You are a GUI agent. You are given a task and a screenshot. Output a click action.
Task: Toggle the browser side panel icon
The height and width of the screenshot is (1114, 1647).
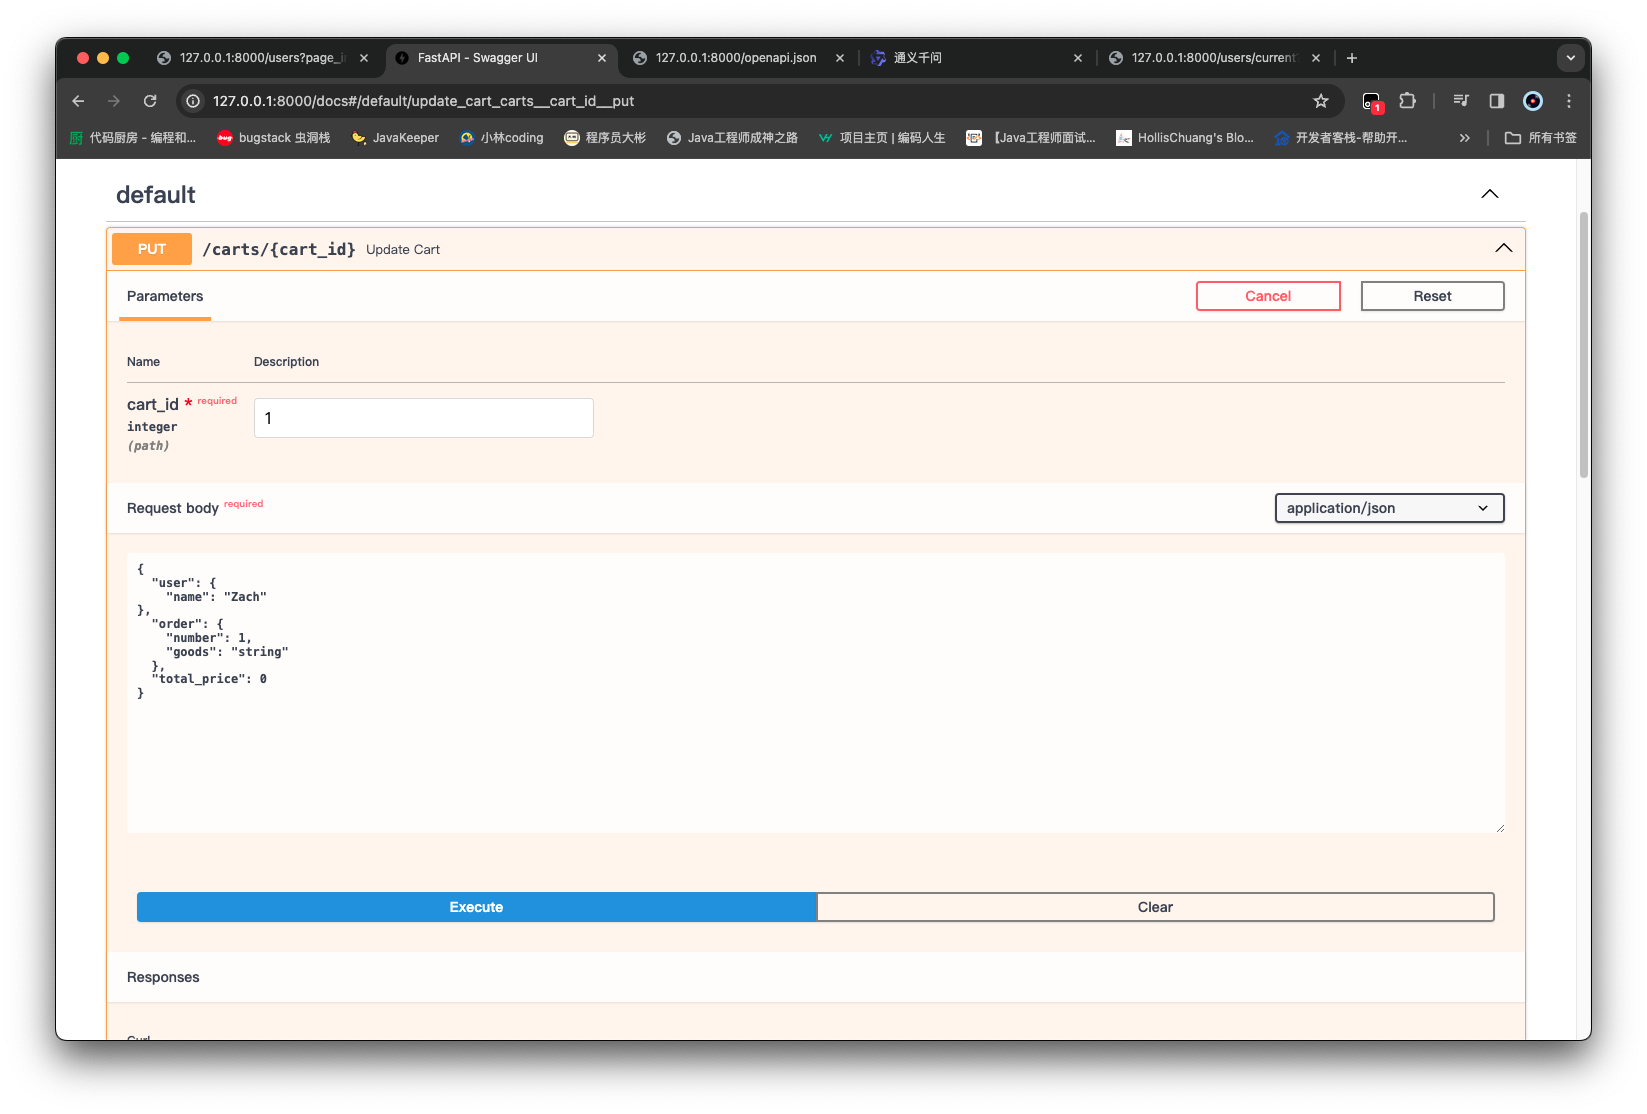[1497, 101]
